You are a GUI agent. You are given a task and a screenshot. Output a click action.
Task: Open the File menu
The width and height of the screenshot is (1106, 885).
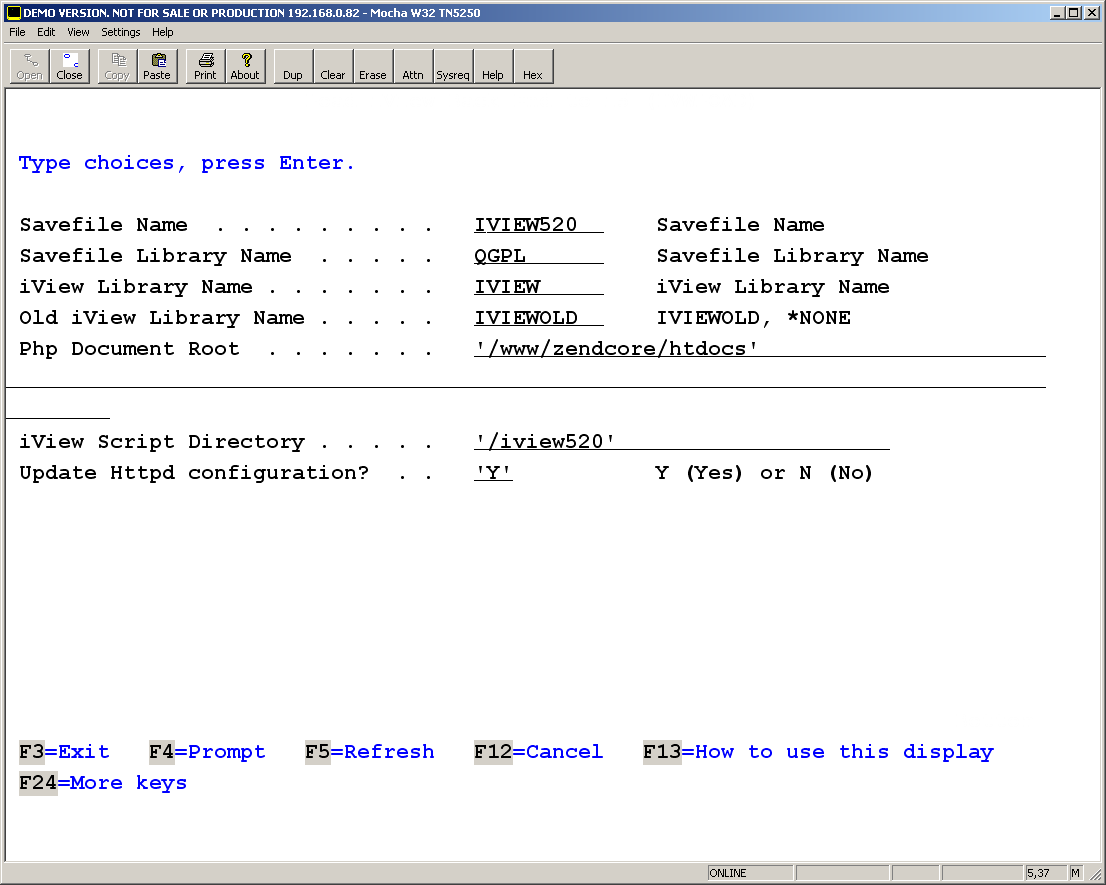pyautogui.click(x=17, y=32)
